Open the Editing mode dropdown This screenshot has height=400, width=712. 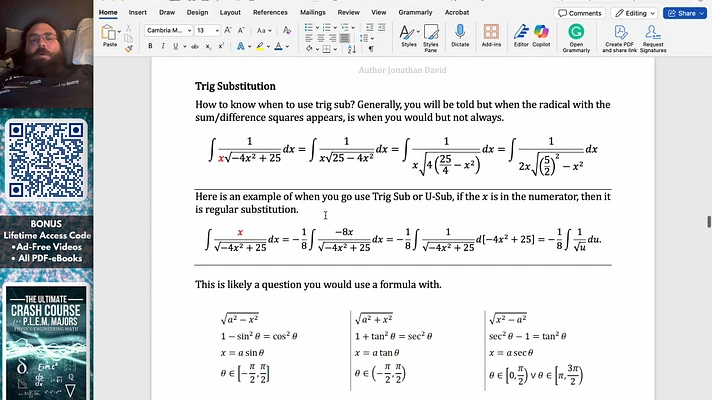(x=635, y=13)
